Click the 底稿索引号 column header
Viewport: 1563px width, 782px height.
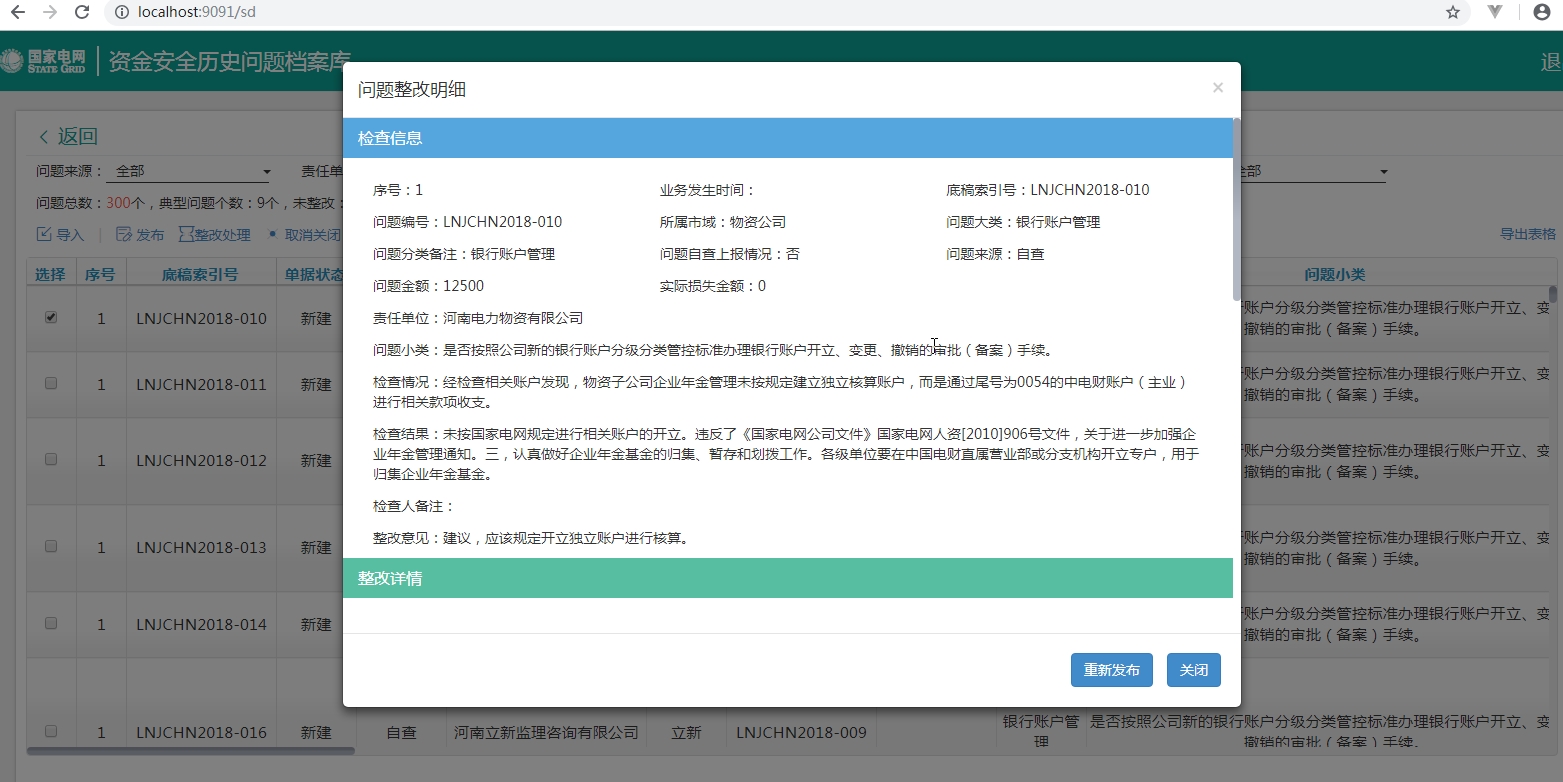pyautogui.click(x=200, y=274)
